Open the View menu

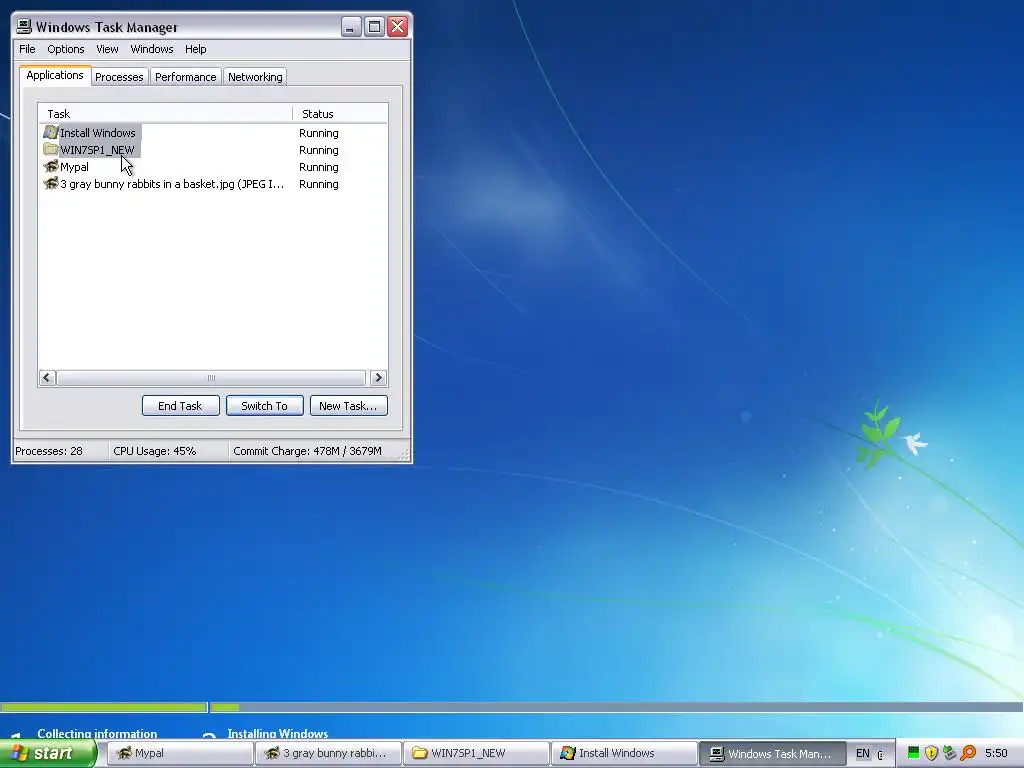click(107, 49)
